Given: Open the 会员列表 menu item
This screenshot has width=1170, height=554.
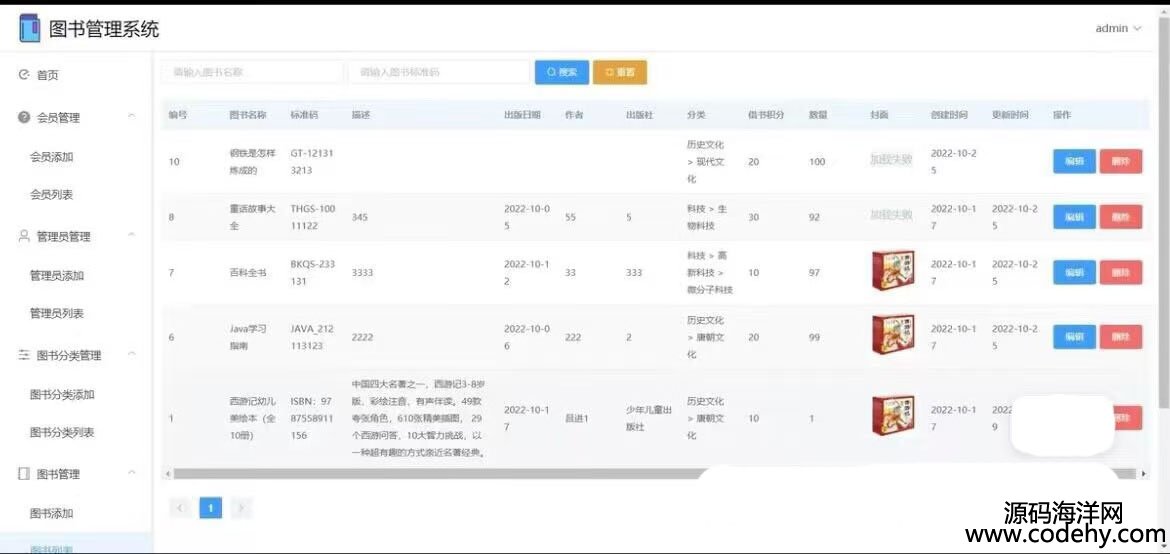Looking at the screenshot, I should [51, 194].
